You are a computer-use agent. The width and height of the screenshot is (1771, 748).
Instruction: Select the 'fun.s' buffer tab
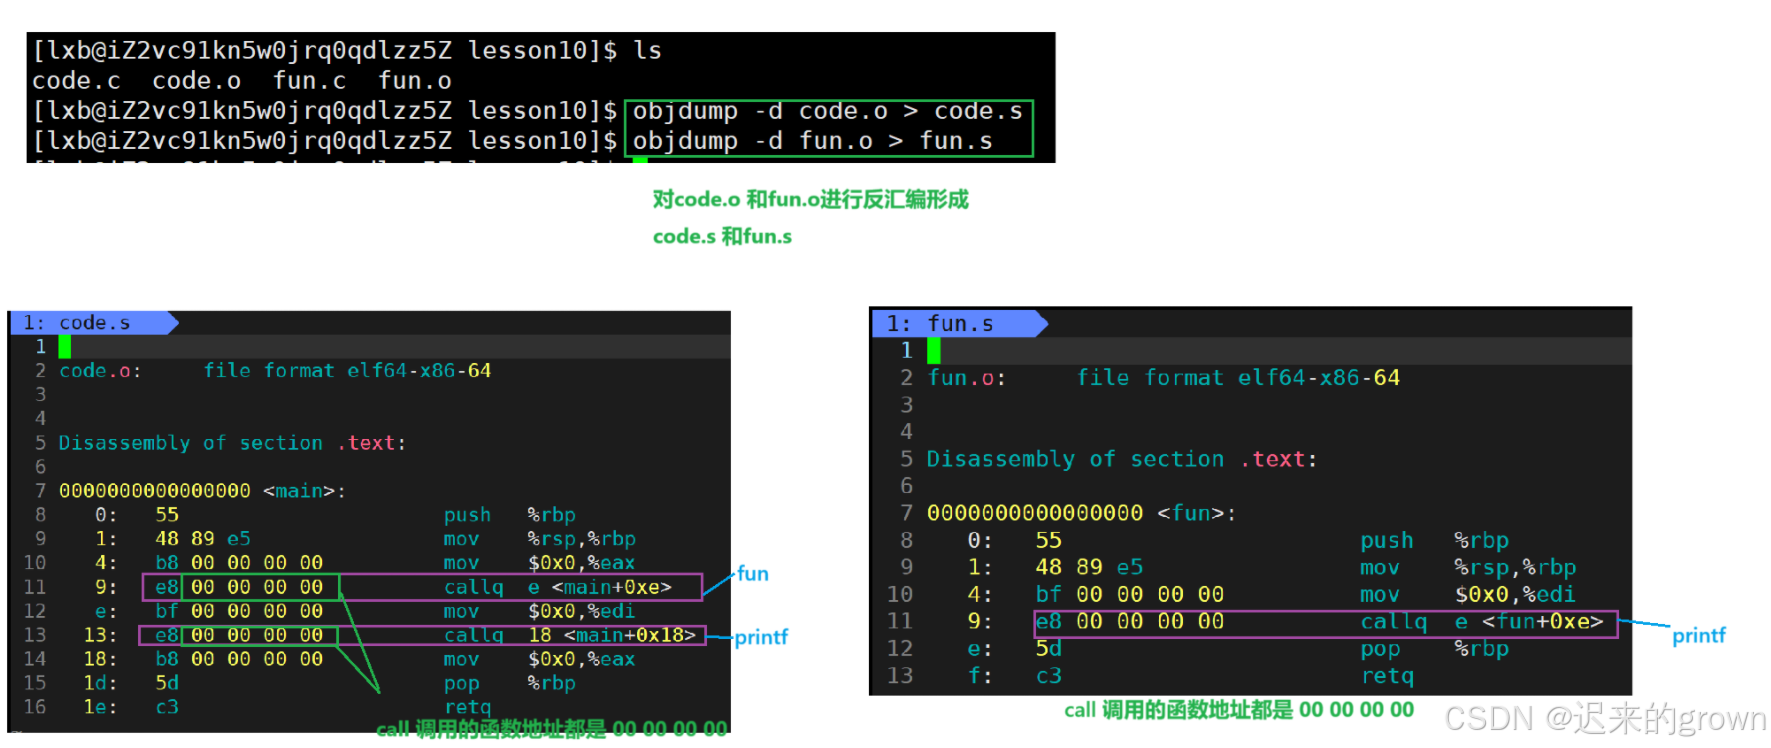[x=958, y=324]
